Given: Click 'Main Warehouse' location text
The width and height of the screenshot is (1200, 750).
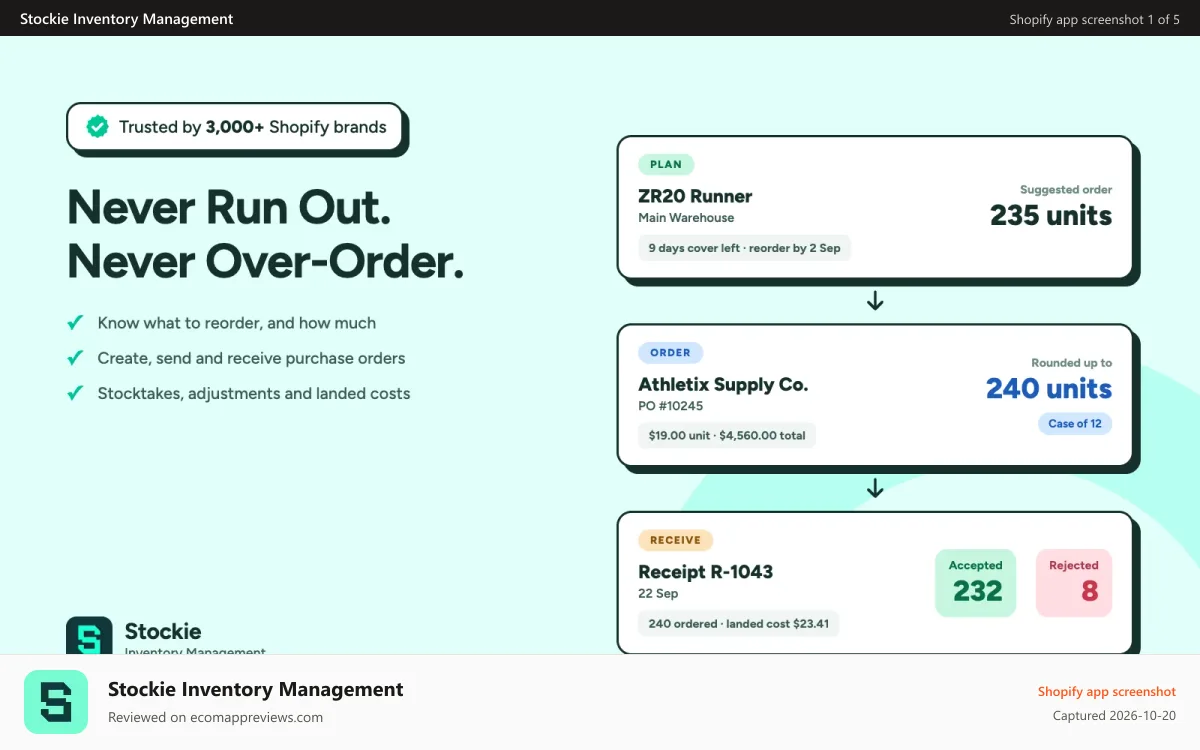Looking at the screenshot, I should (x=686, y=218).
